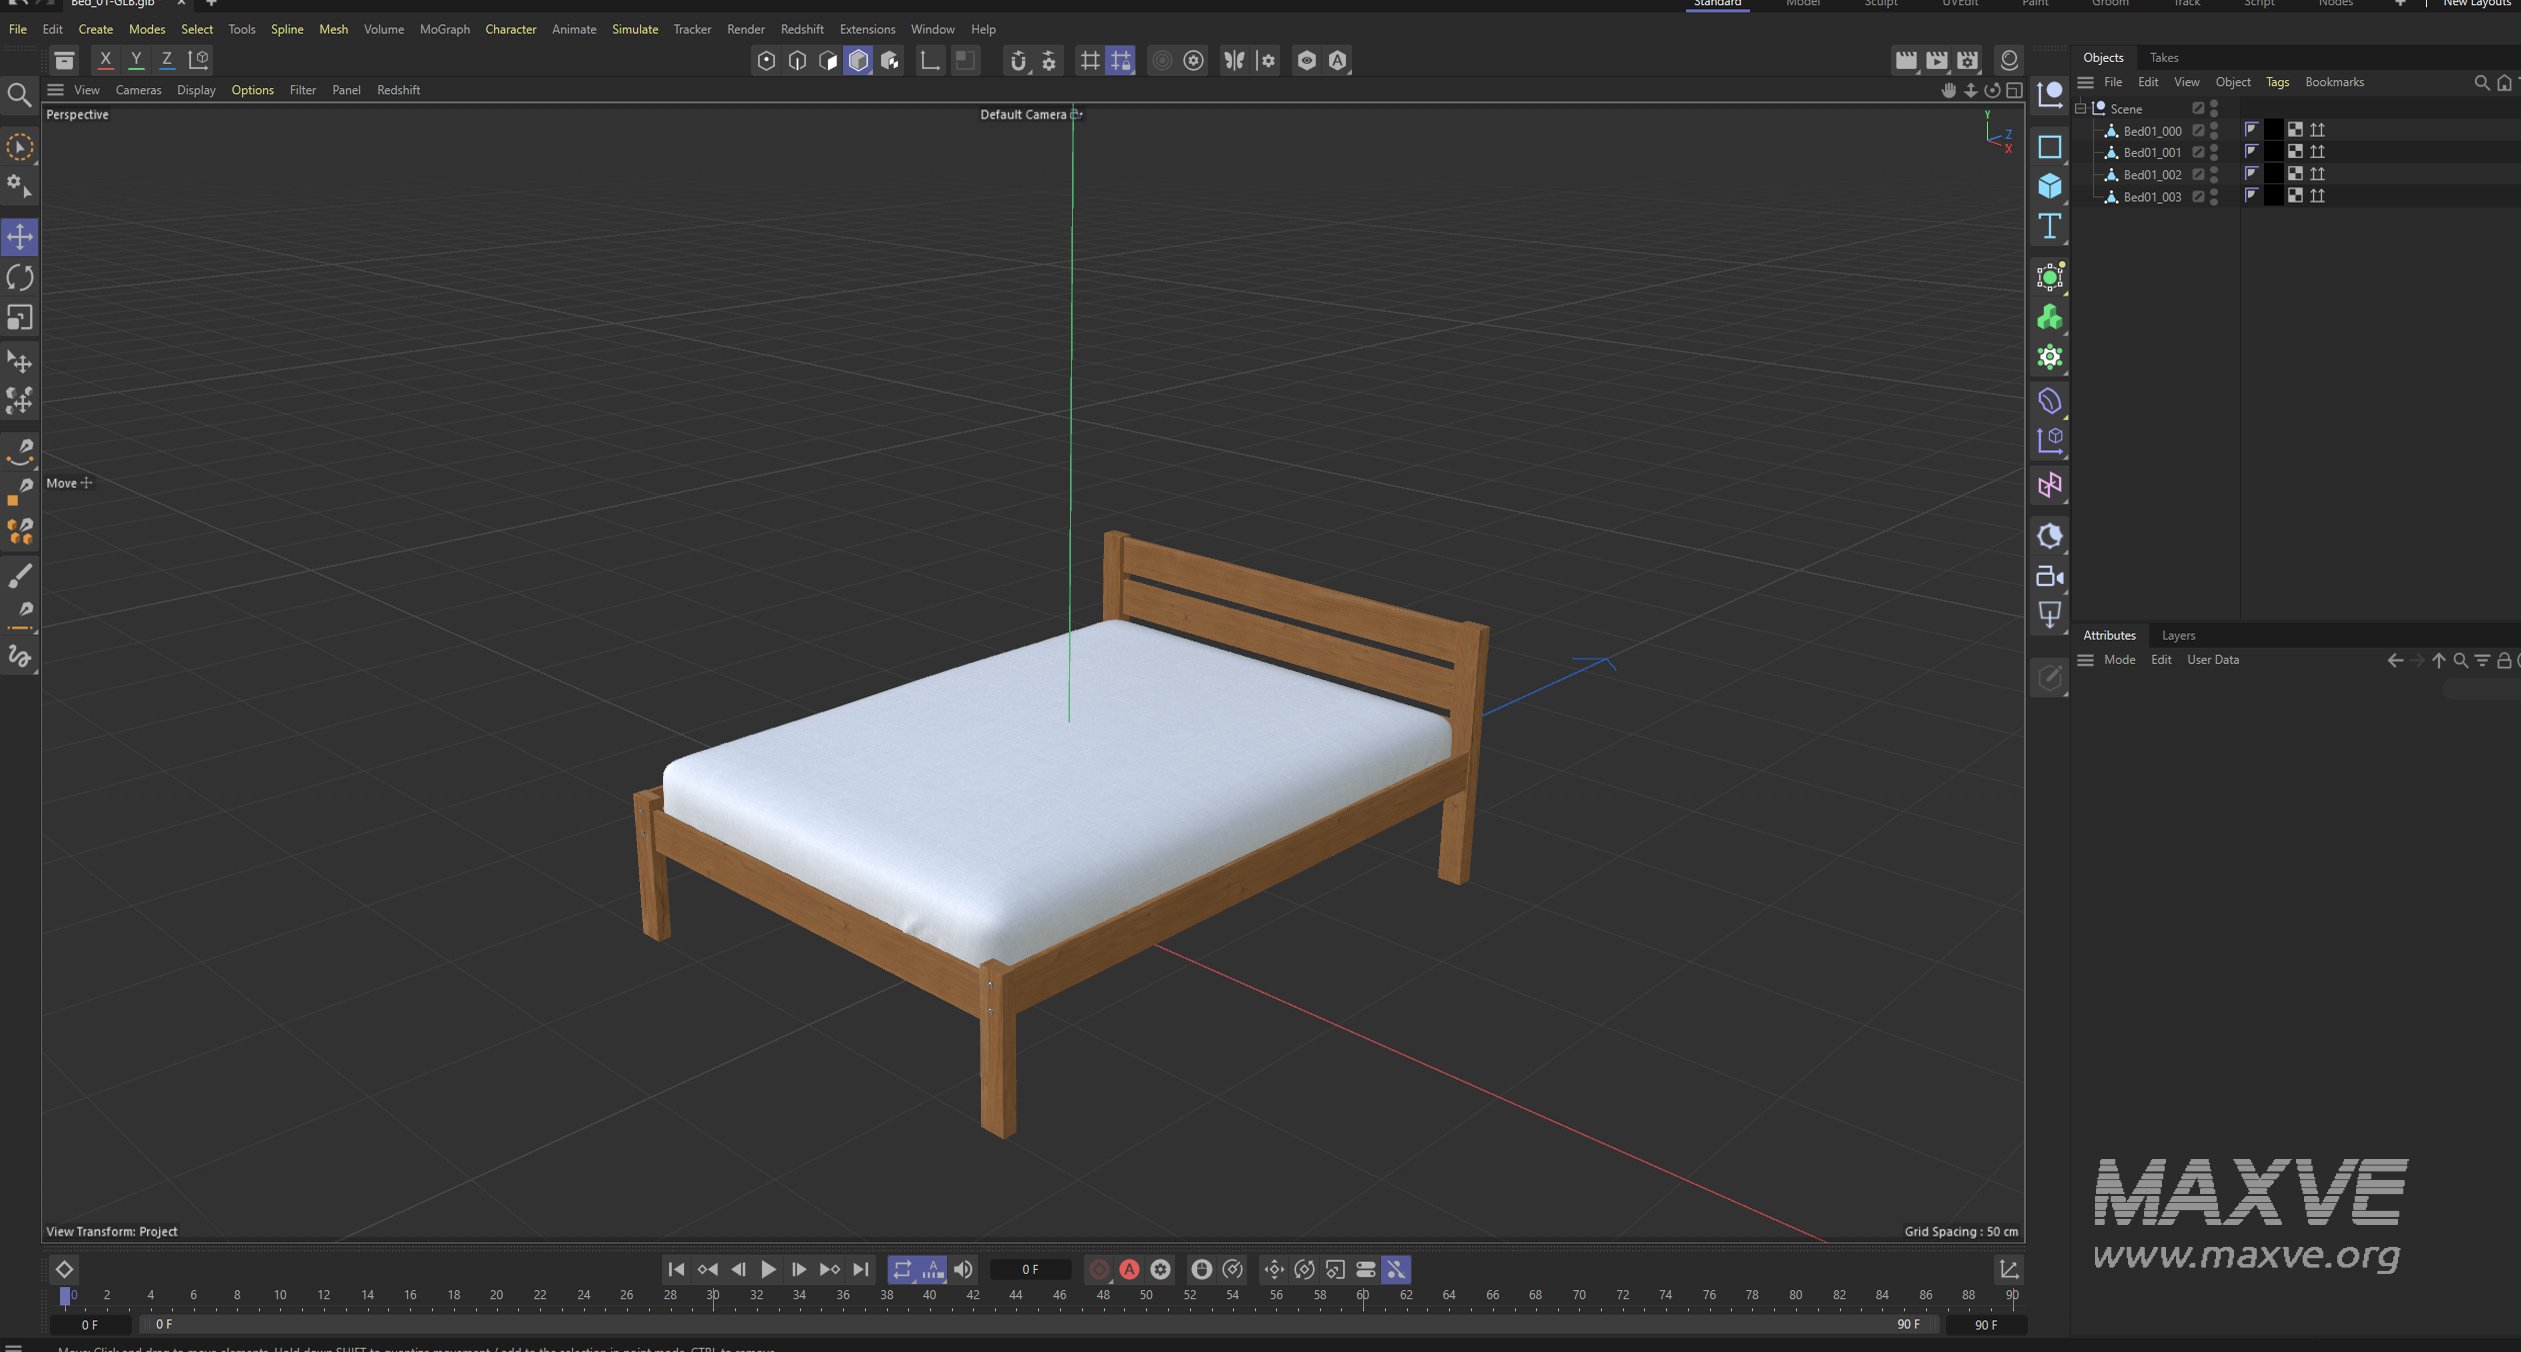Open the Attributes panel hamburger menu
Image resolution: width=2521 pixels, height=1352 pixels.
pyautogui.click(x=2085, y=660)
